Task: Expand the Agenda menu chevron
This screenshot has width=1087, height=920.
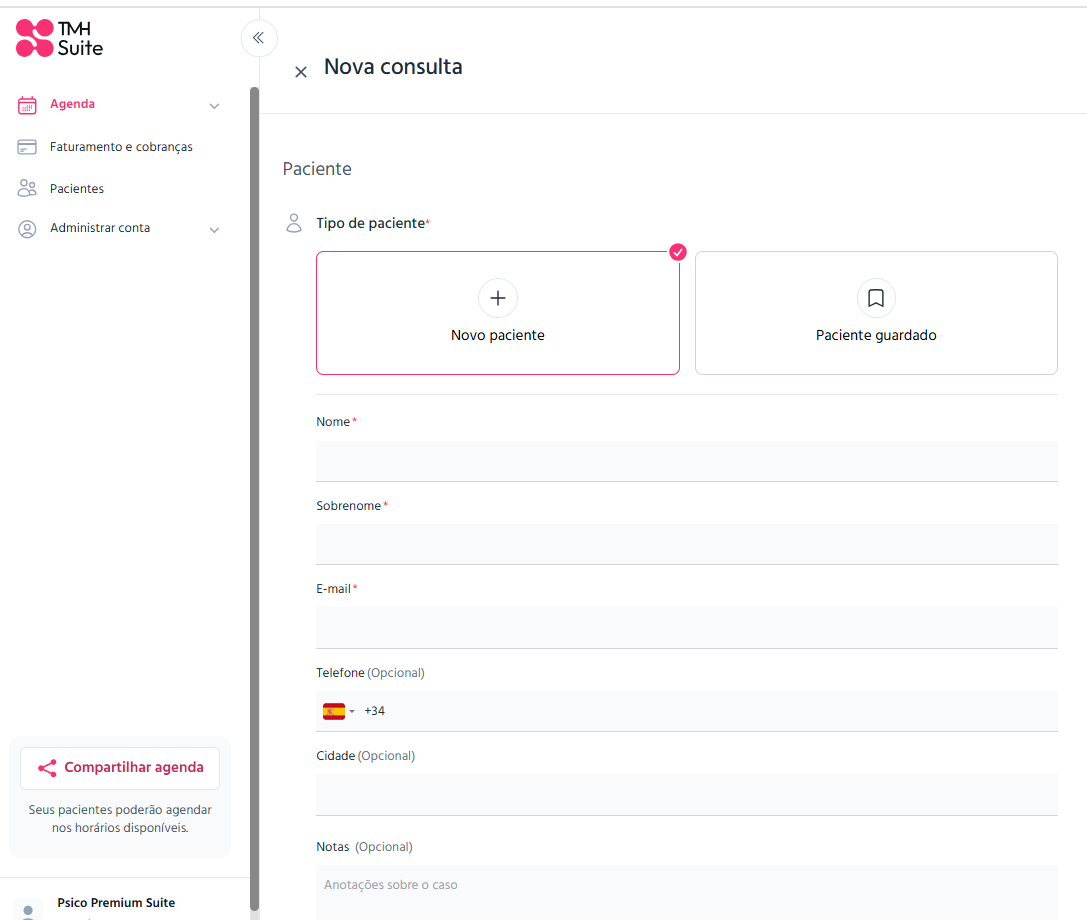Action: click(214, 106)
